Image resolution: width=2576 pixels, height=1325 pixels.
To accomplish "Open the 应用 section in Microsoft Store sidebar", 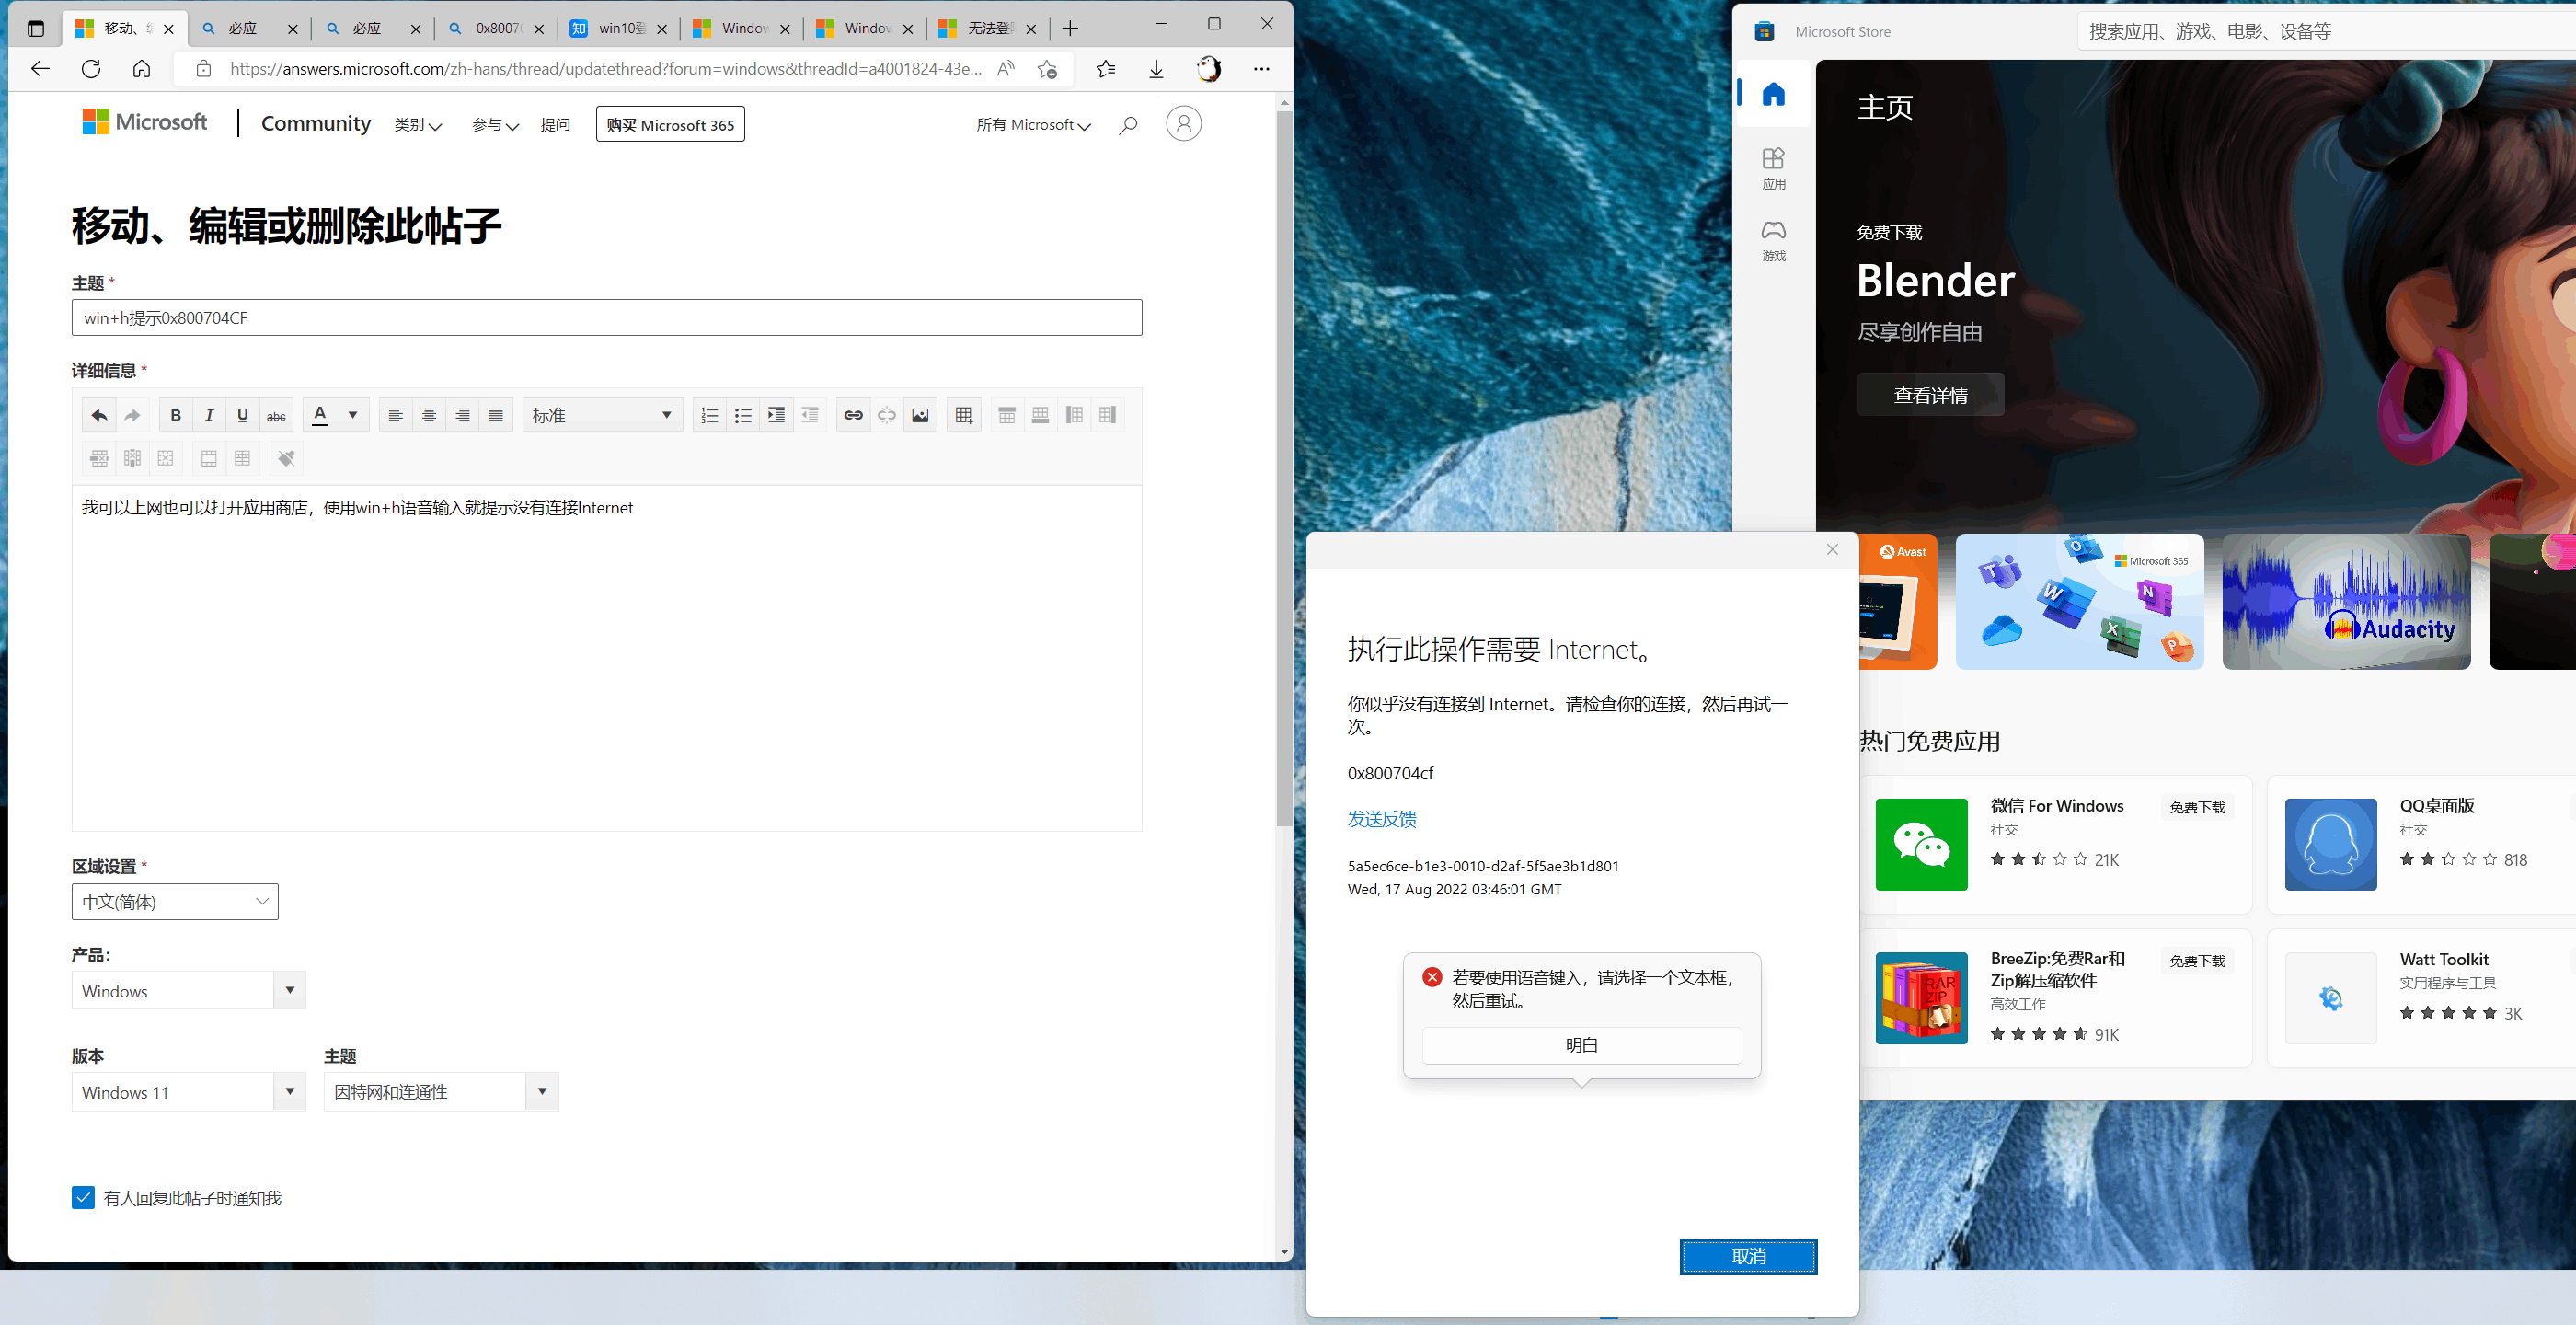I will click(1773, 168).
